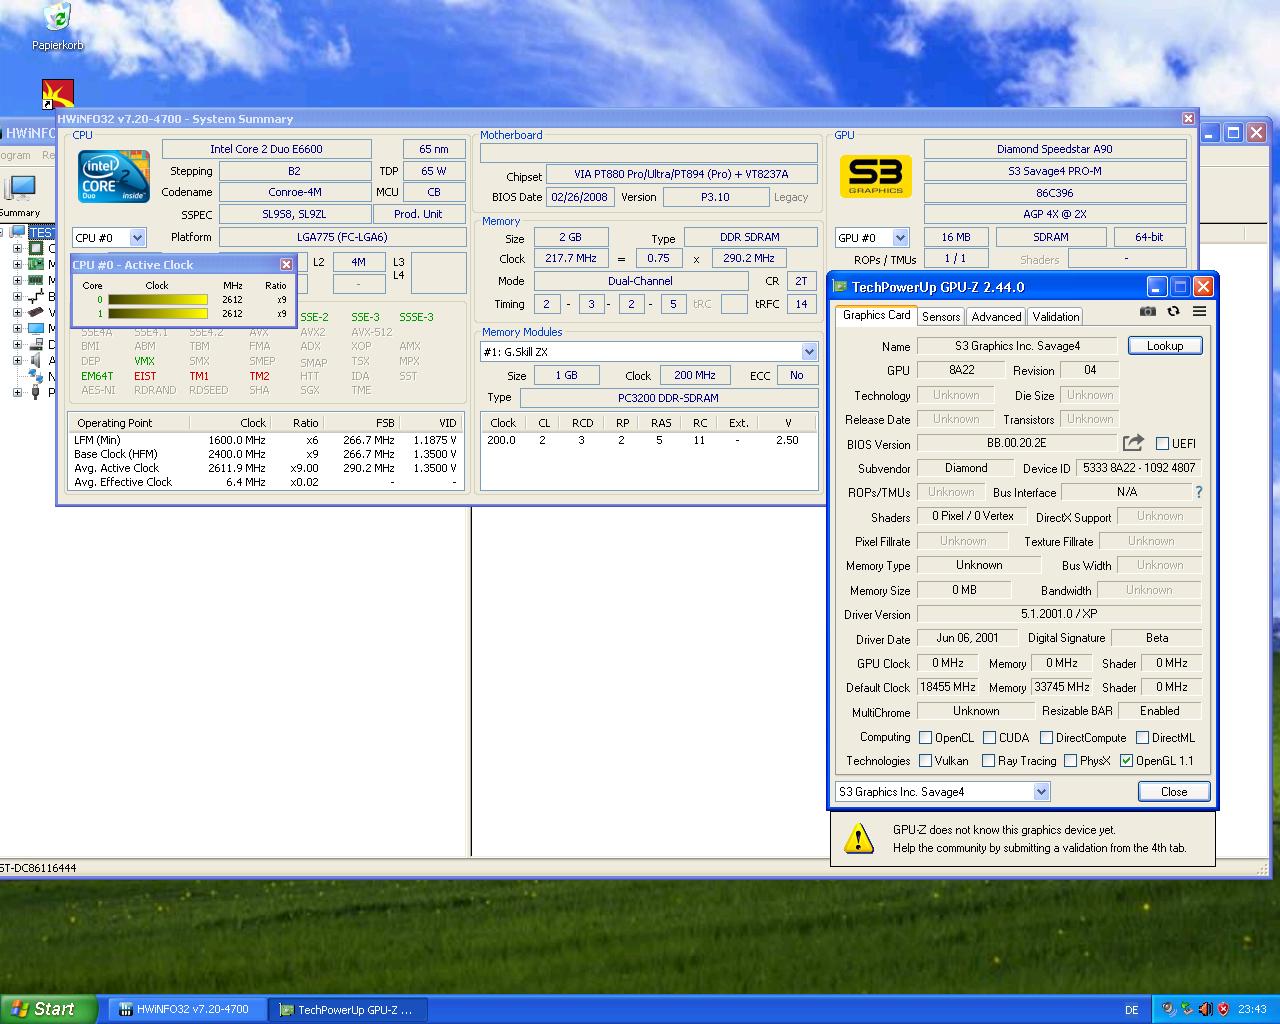The image size is (1280, 1024).
Task: Click the GPU-Z screenshot camera icon
Action: [x=1148, y=311]
